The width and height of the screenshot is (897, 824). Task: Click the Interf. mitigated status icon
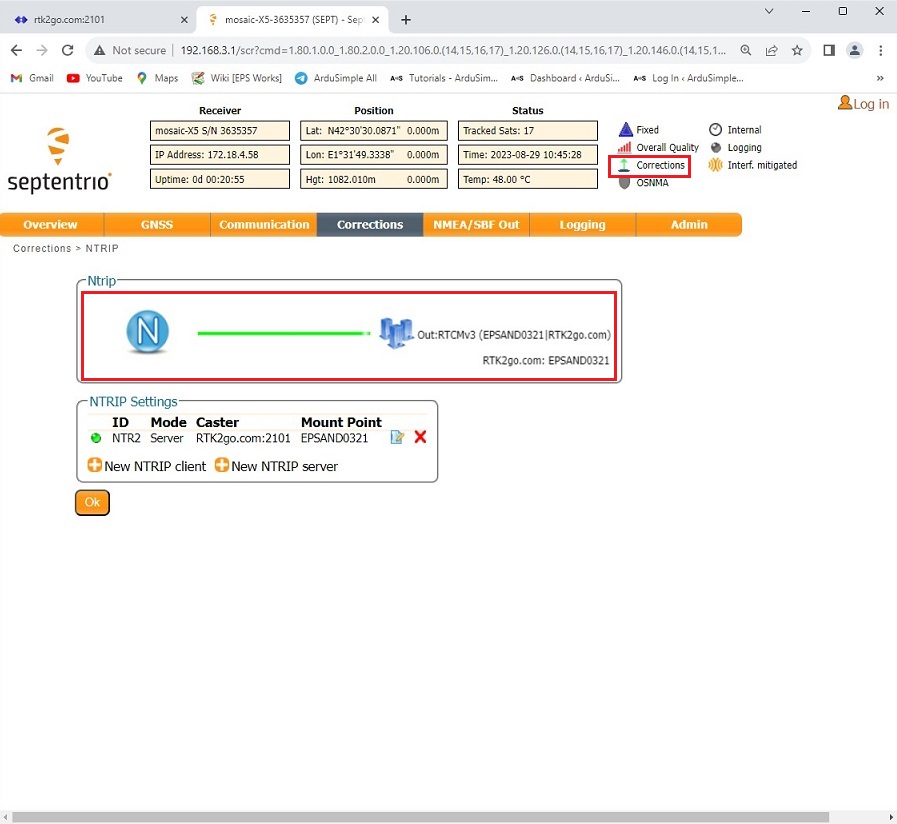click(x=715, y=165)
